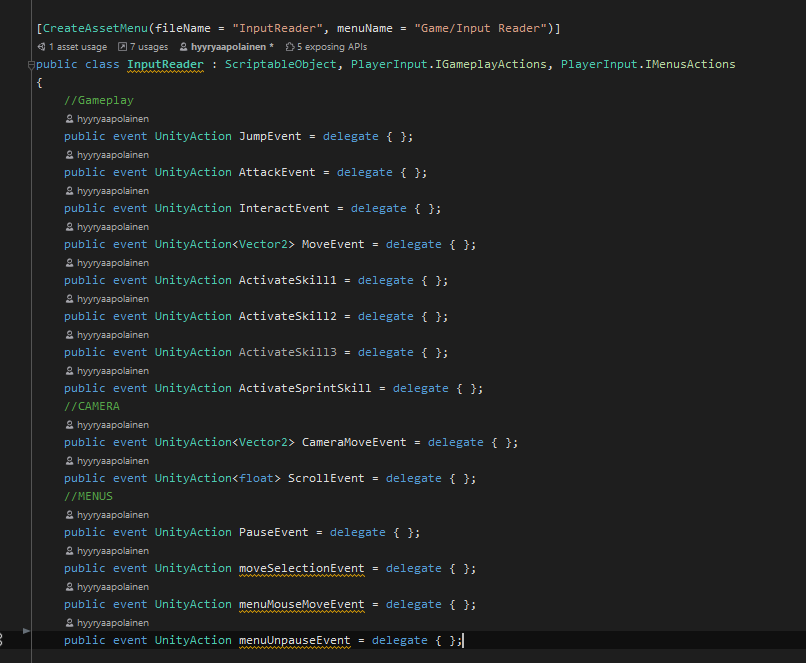
Task: Open the author lens for PauseEvent
Action: pos(107,514)
